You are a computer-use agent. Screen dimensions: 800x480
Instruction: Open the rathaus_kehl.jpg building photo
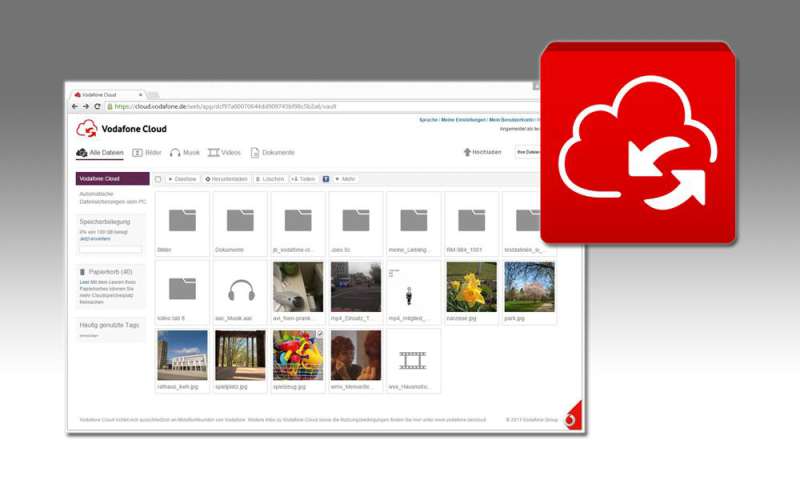(x=182, y=355)
